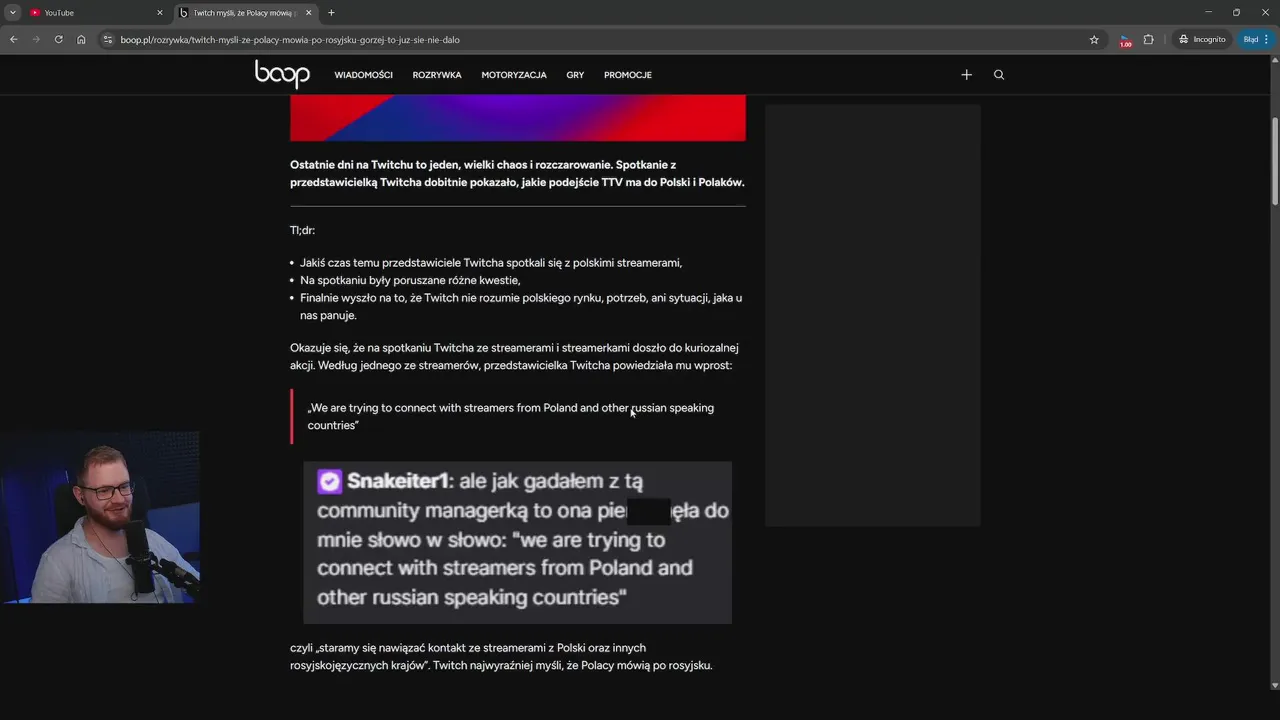
Task: Click the red-blue article banner image
Action: coord(517,118)
